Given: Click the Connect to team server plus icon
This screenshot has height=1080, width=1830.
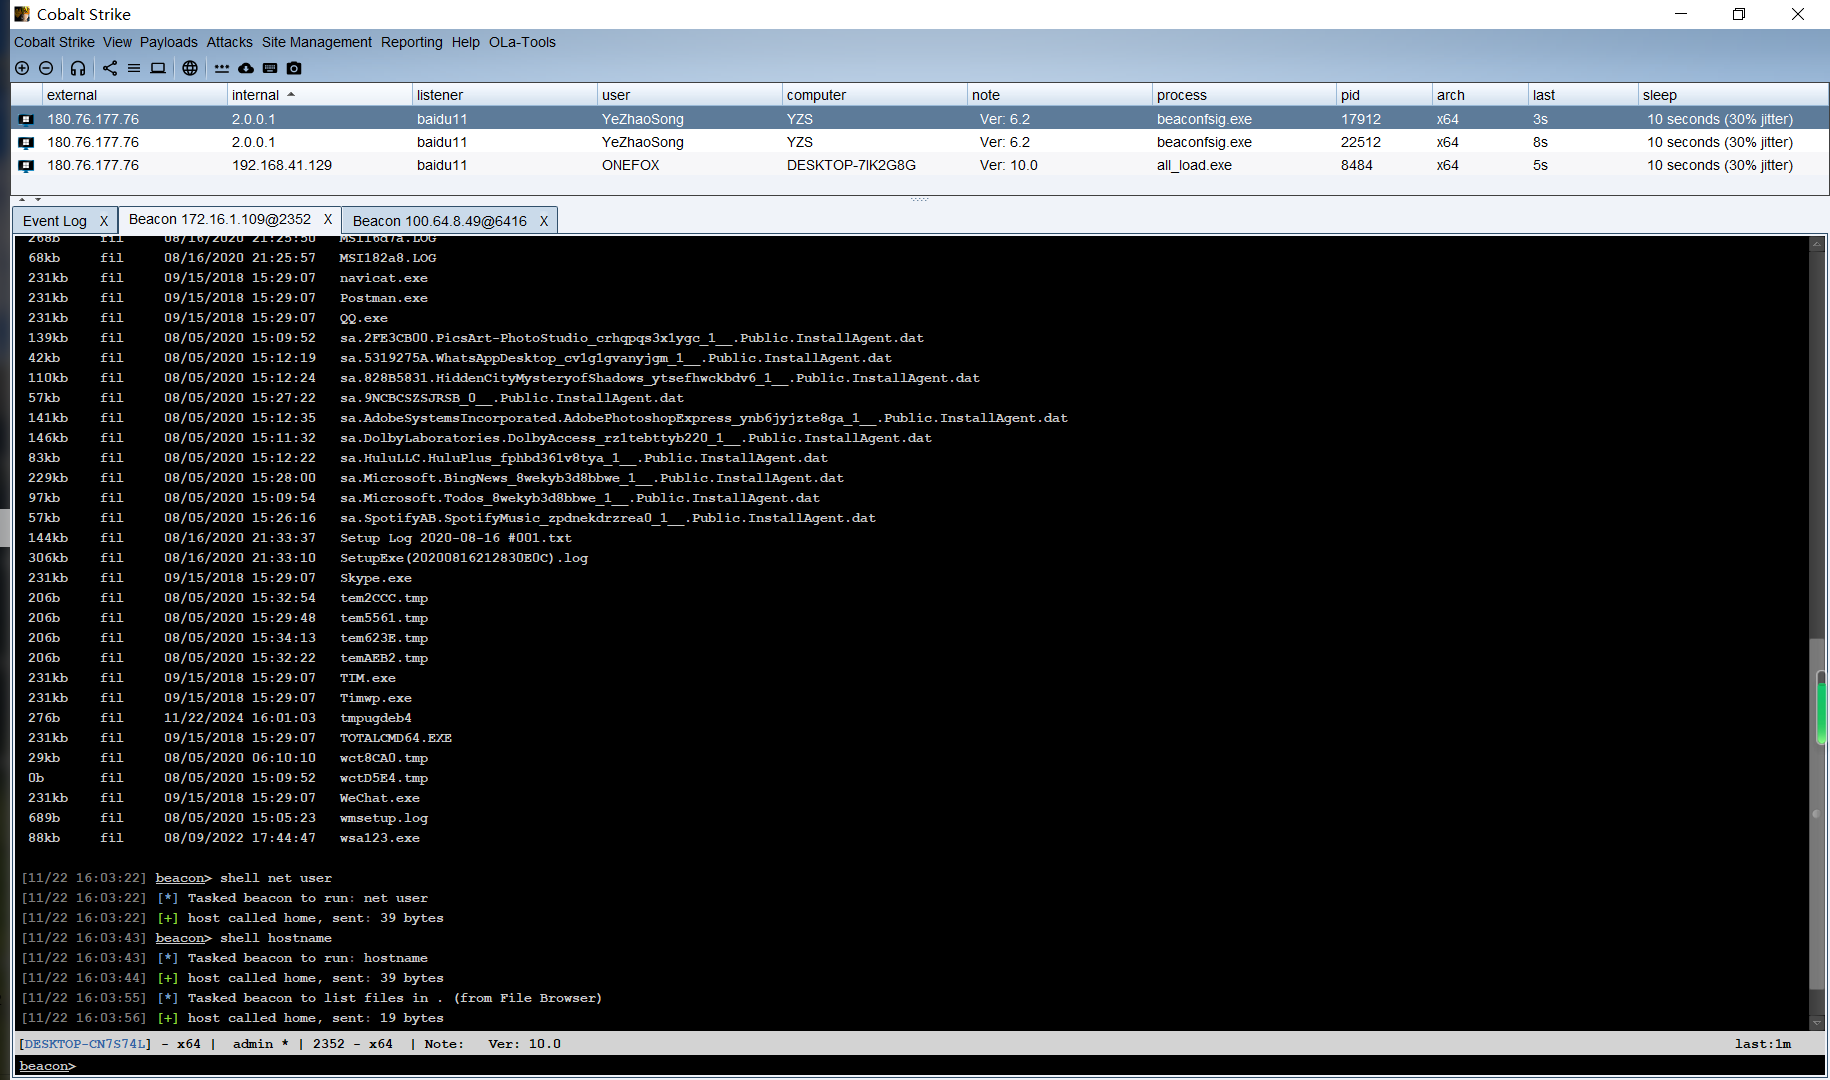Looking at the screenshot, I should pos(22,68).
